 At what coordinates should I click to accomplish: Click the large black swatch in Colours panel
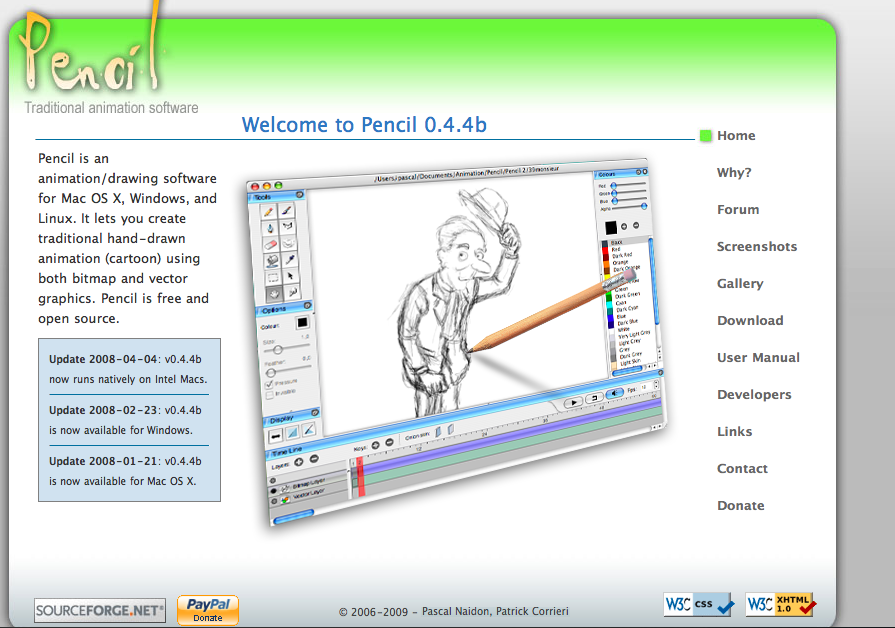click(x=611, y=227)
